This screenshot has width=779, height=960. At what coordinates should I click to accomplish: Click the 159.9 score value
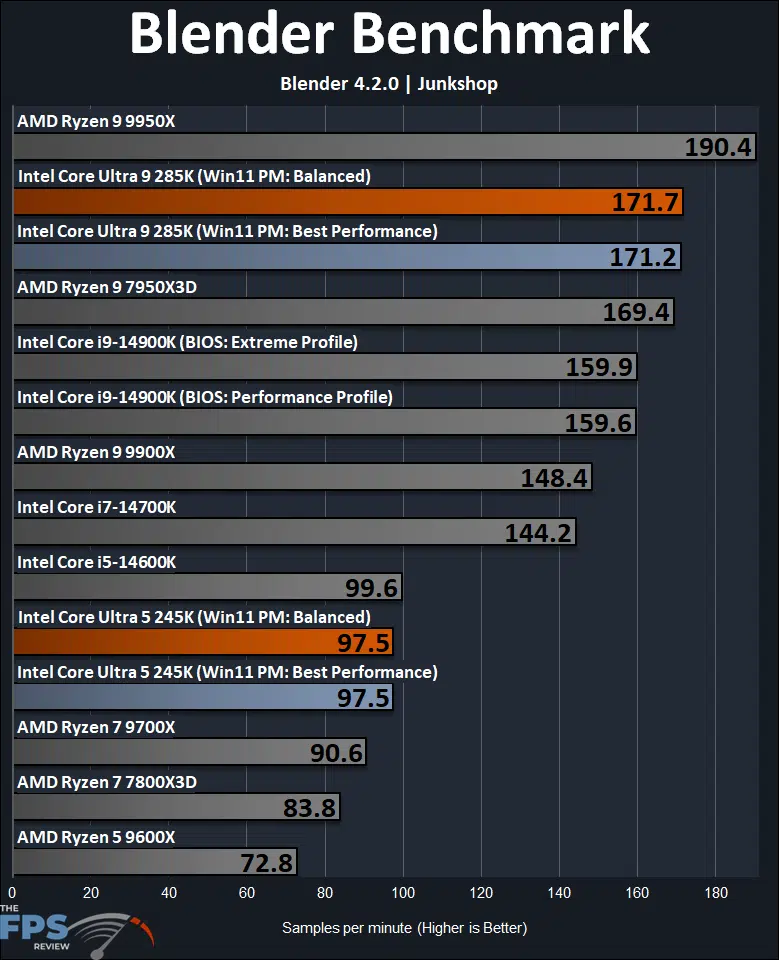(599, 367)
